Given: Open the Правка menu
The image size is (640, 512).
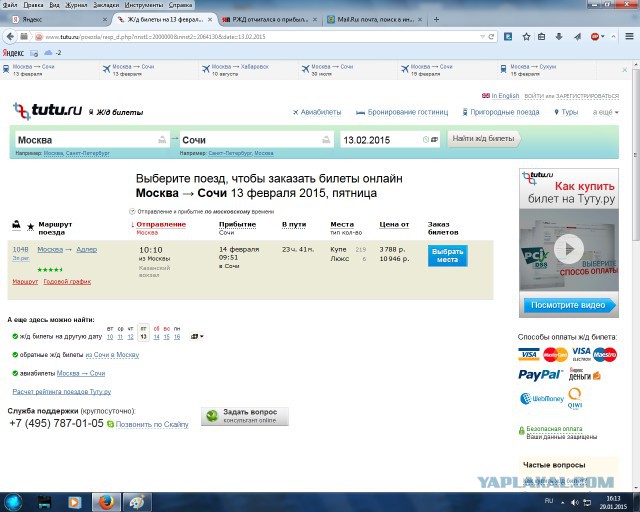Looking at the screenshot, I should point(33,5).
